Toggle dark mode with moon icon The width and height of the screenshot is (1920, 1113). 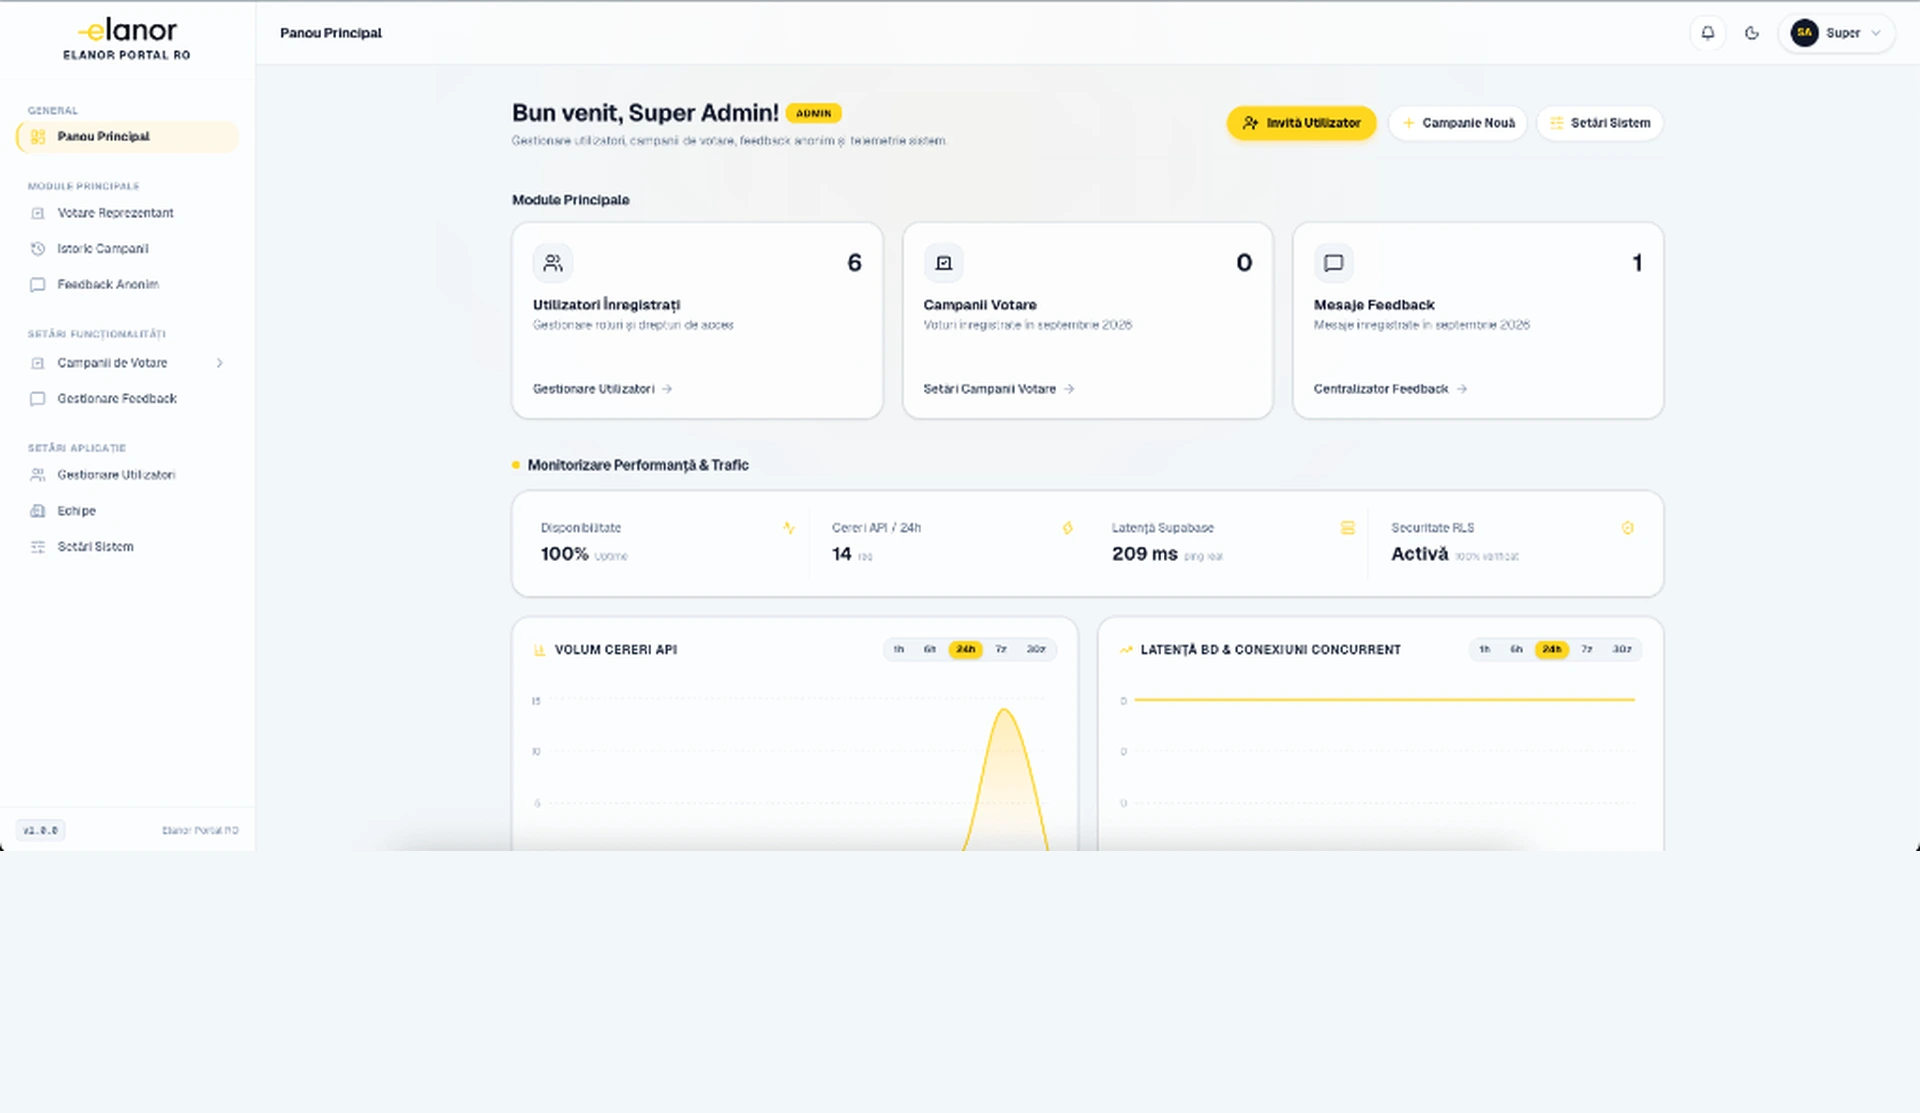(1752, 33)
